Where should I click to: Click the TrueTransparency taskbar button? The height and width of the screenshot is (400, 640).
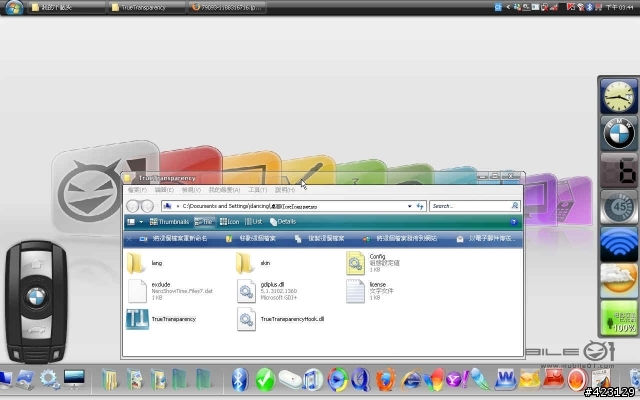point(147,7)
